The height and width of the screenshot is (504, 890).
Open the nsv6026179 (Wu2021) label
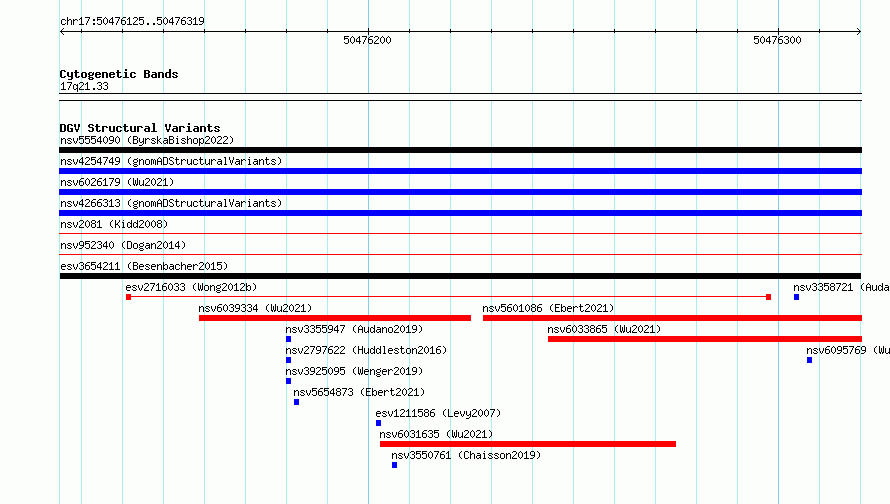point(117,182)
